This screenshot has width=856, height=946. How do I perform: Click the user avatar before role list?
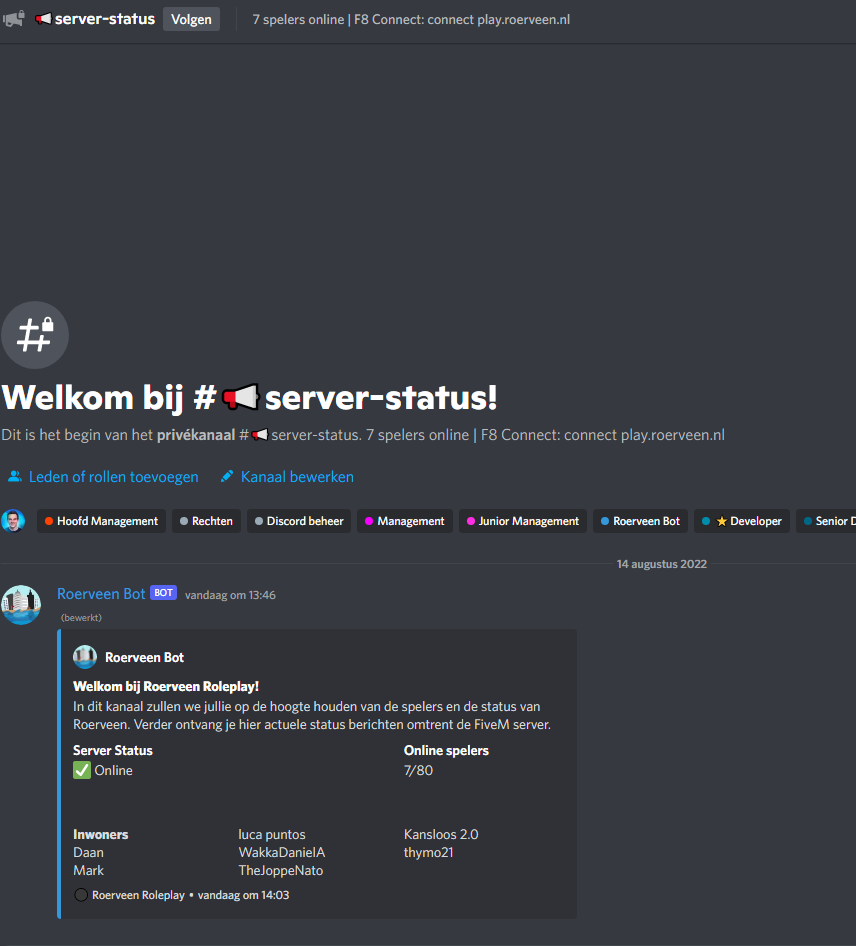pyautogui.click(x=13, y=521)
